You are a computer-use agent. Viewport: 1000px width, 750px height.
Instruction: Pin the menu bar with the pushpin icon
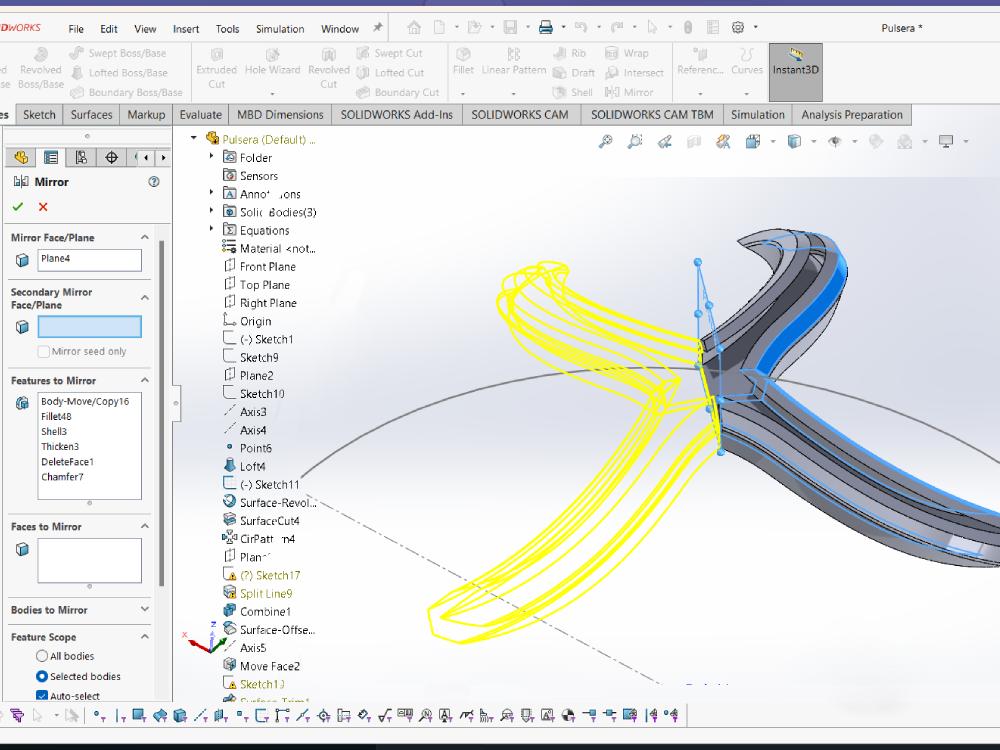[x=378, y=27]
